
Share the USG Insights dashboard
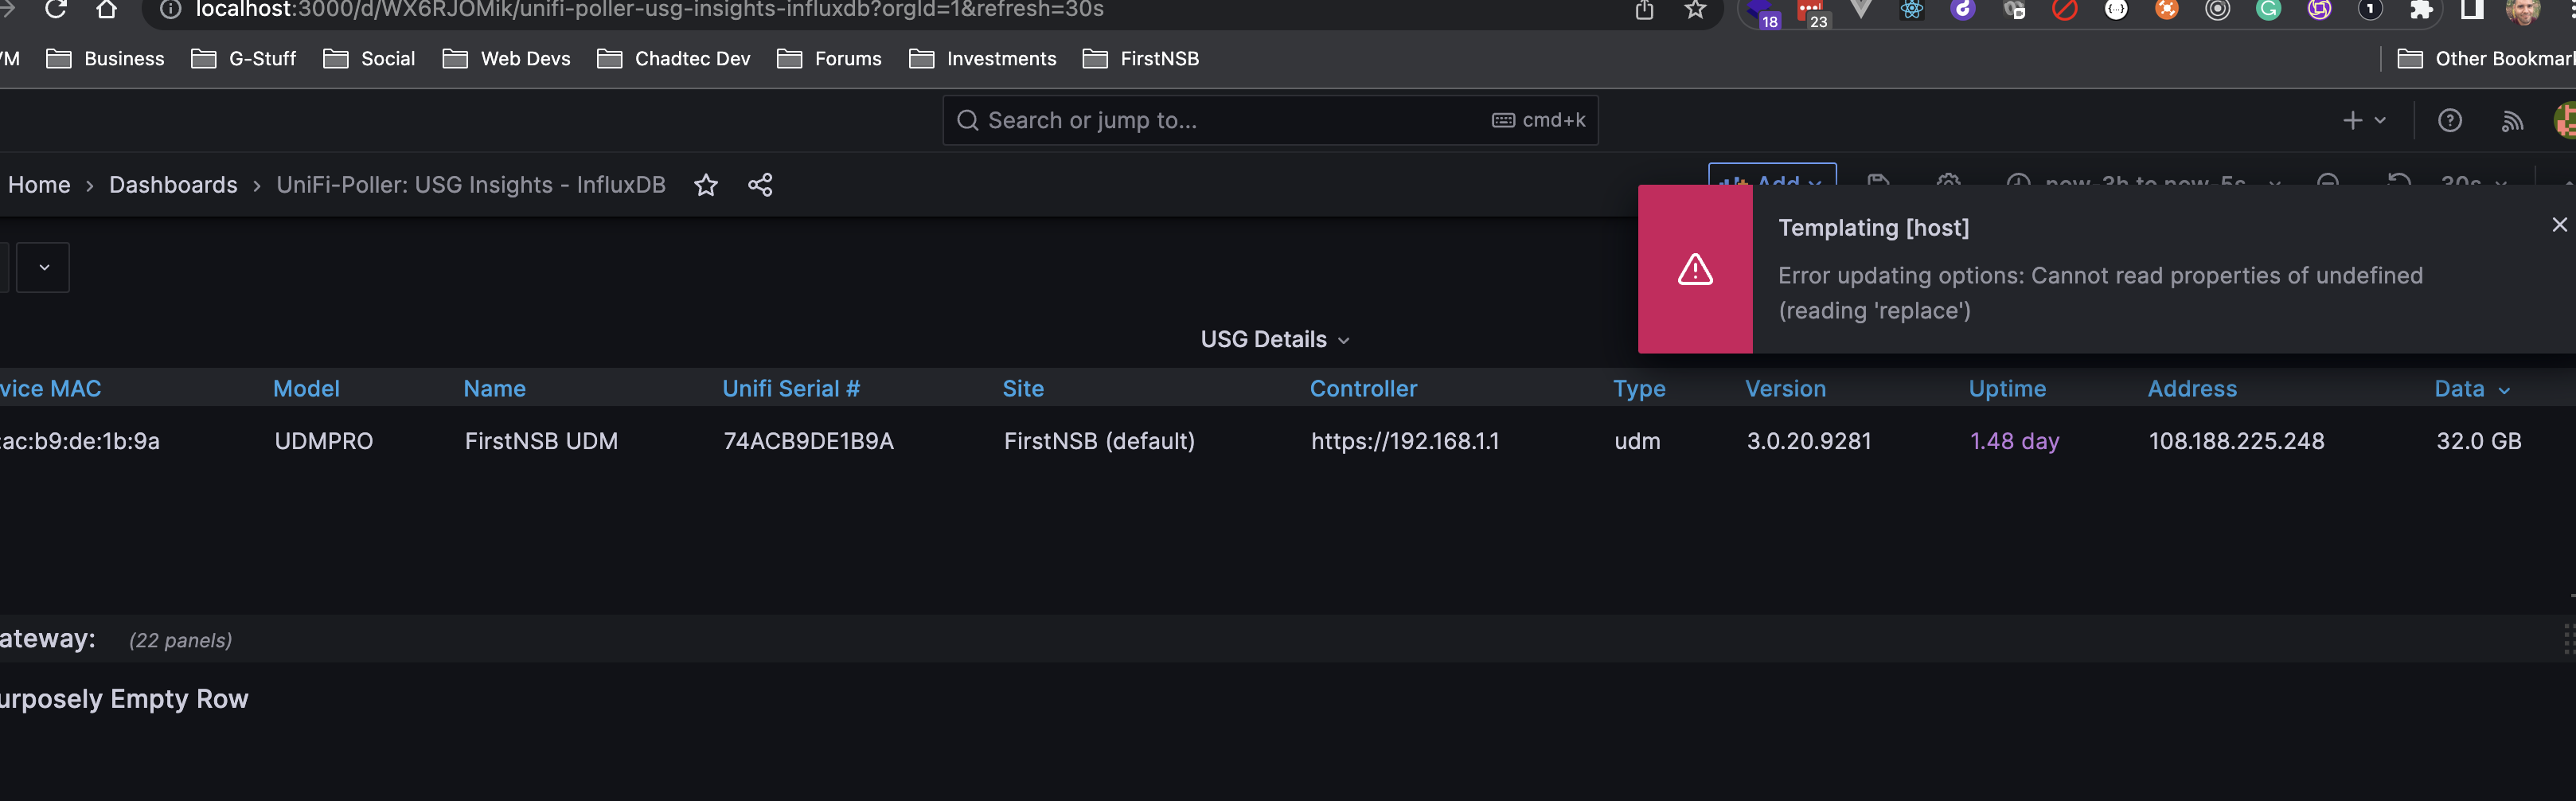click(760, 185)
